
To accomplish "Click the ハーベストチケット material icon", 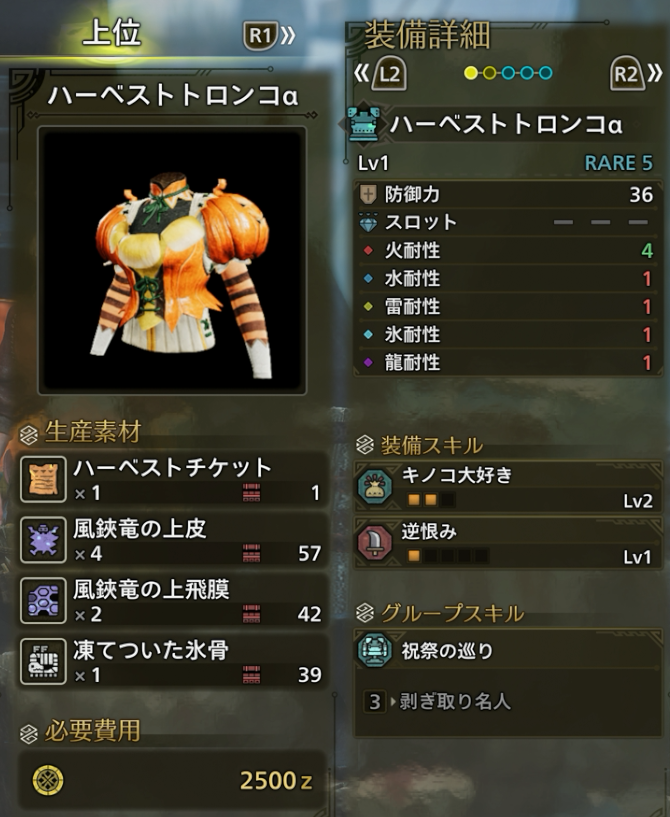I will (x=43, y=479).
